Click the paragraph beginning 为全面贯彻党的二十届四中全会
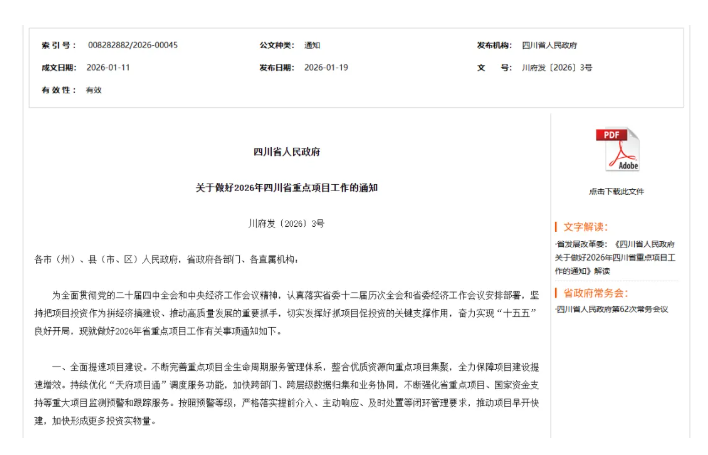 [286, 312]
